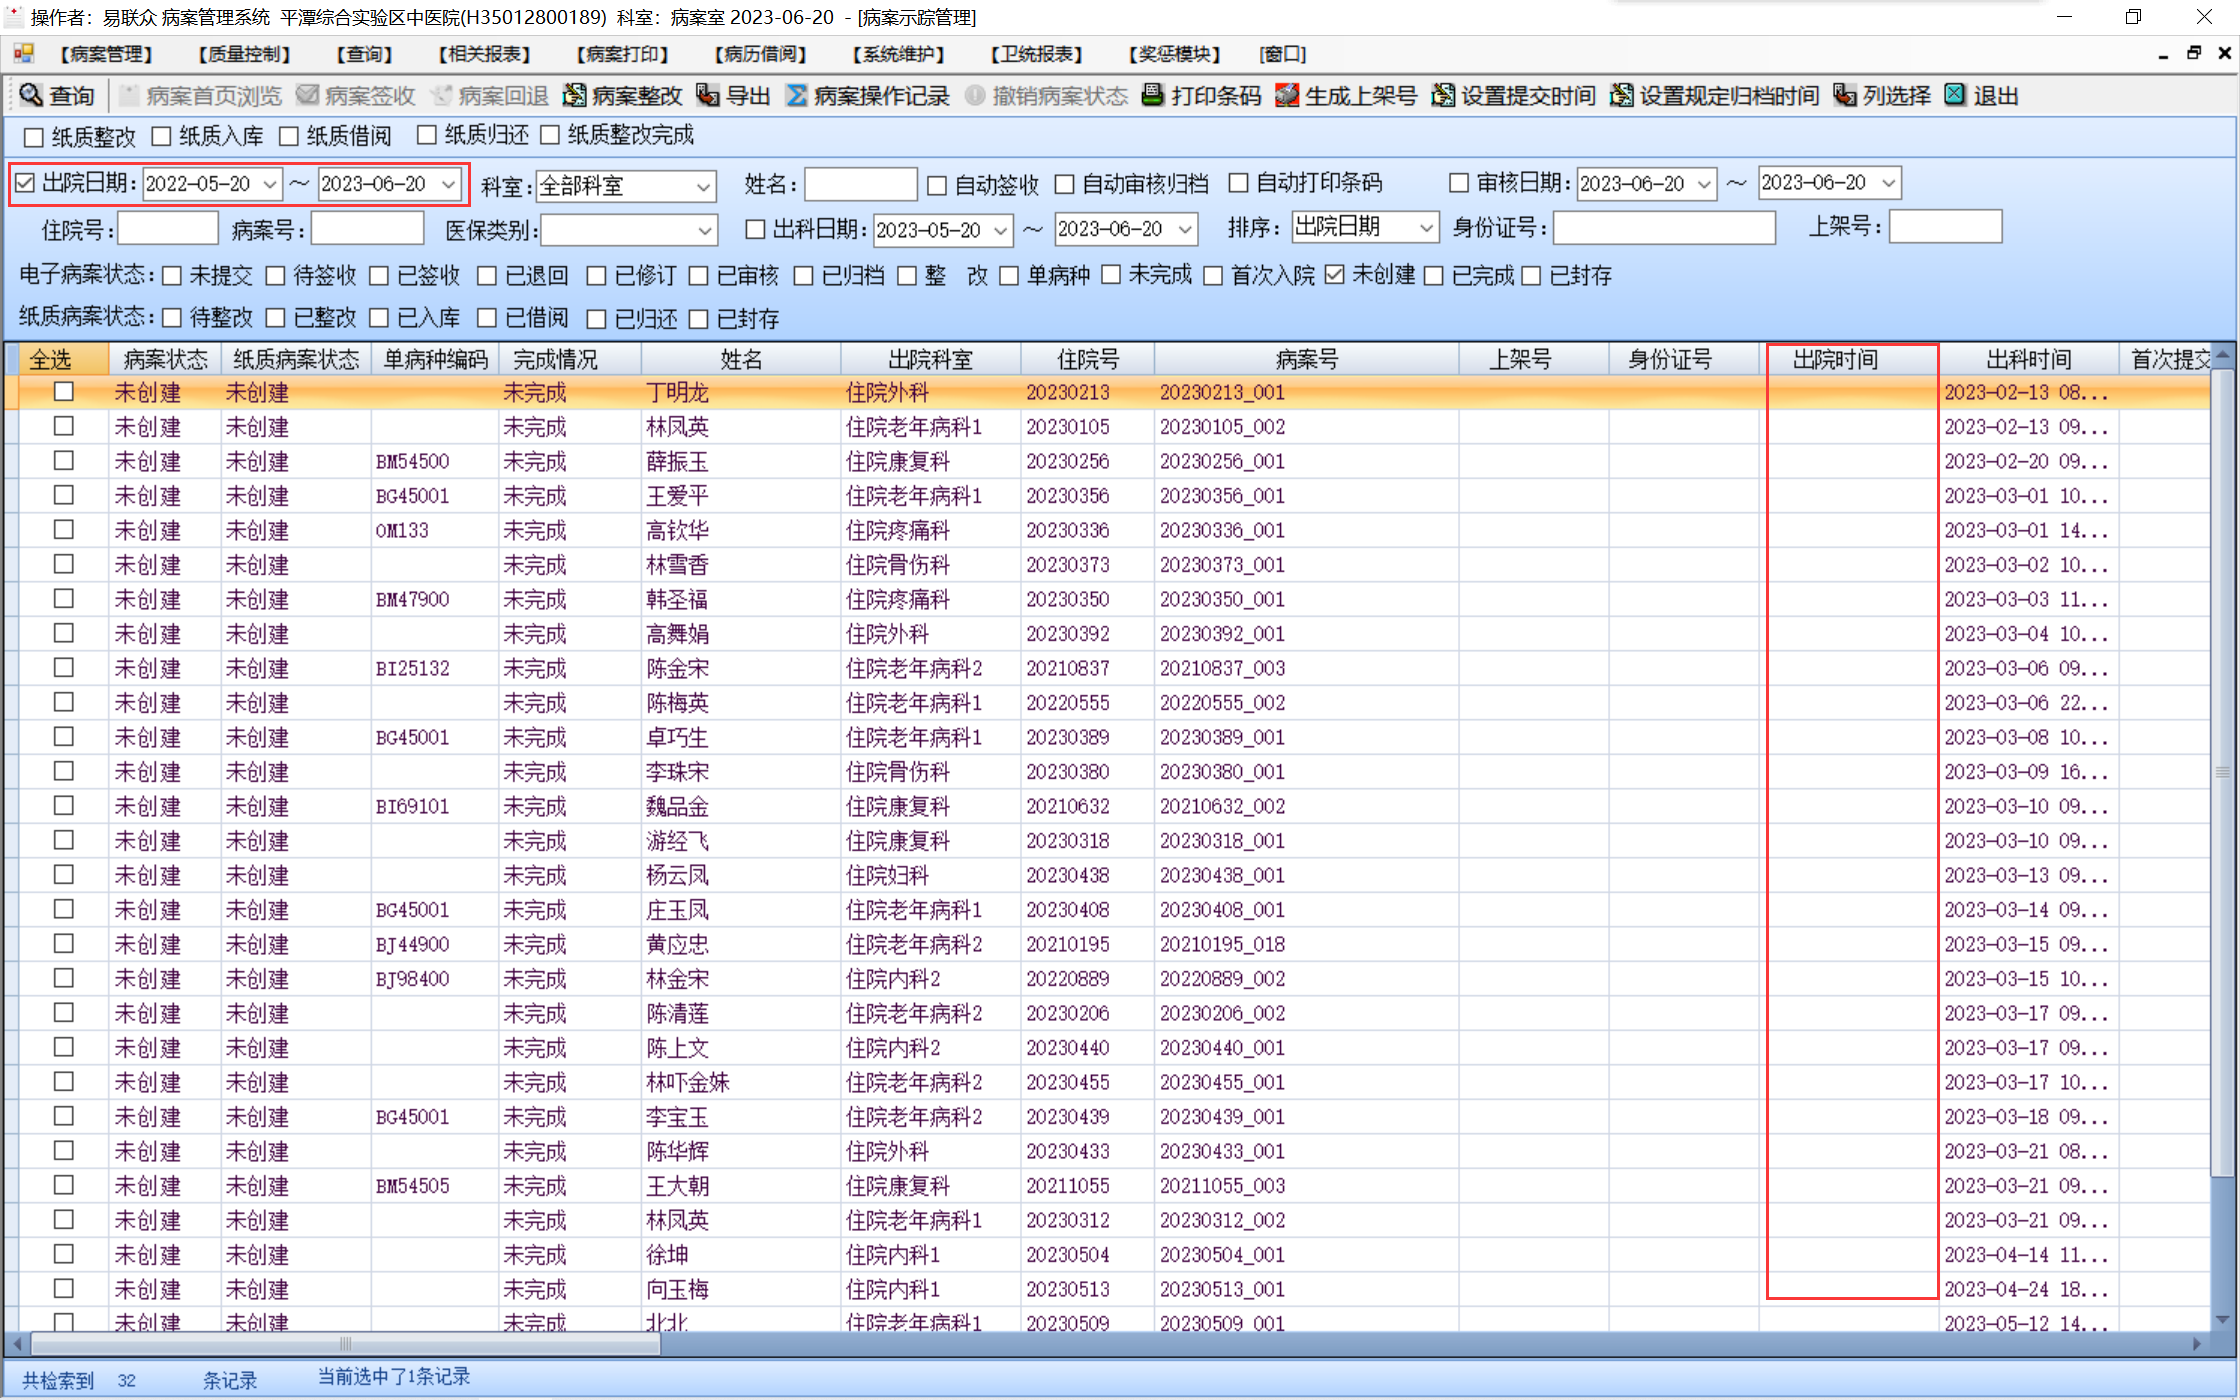This screenshot has width=2240, height=1400.
Task: Click the 导出 export icon
Action: click(x=708, y=95)
